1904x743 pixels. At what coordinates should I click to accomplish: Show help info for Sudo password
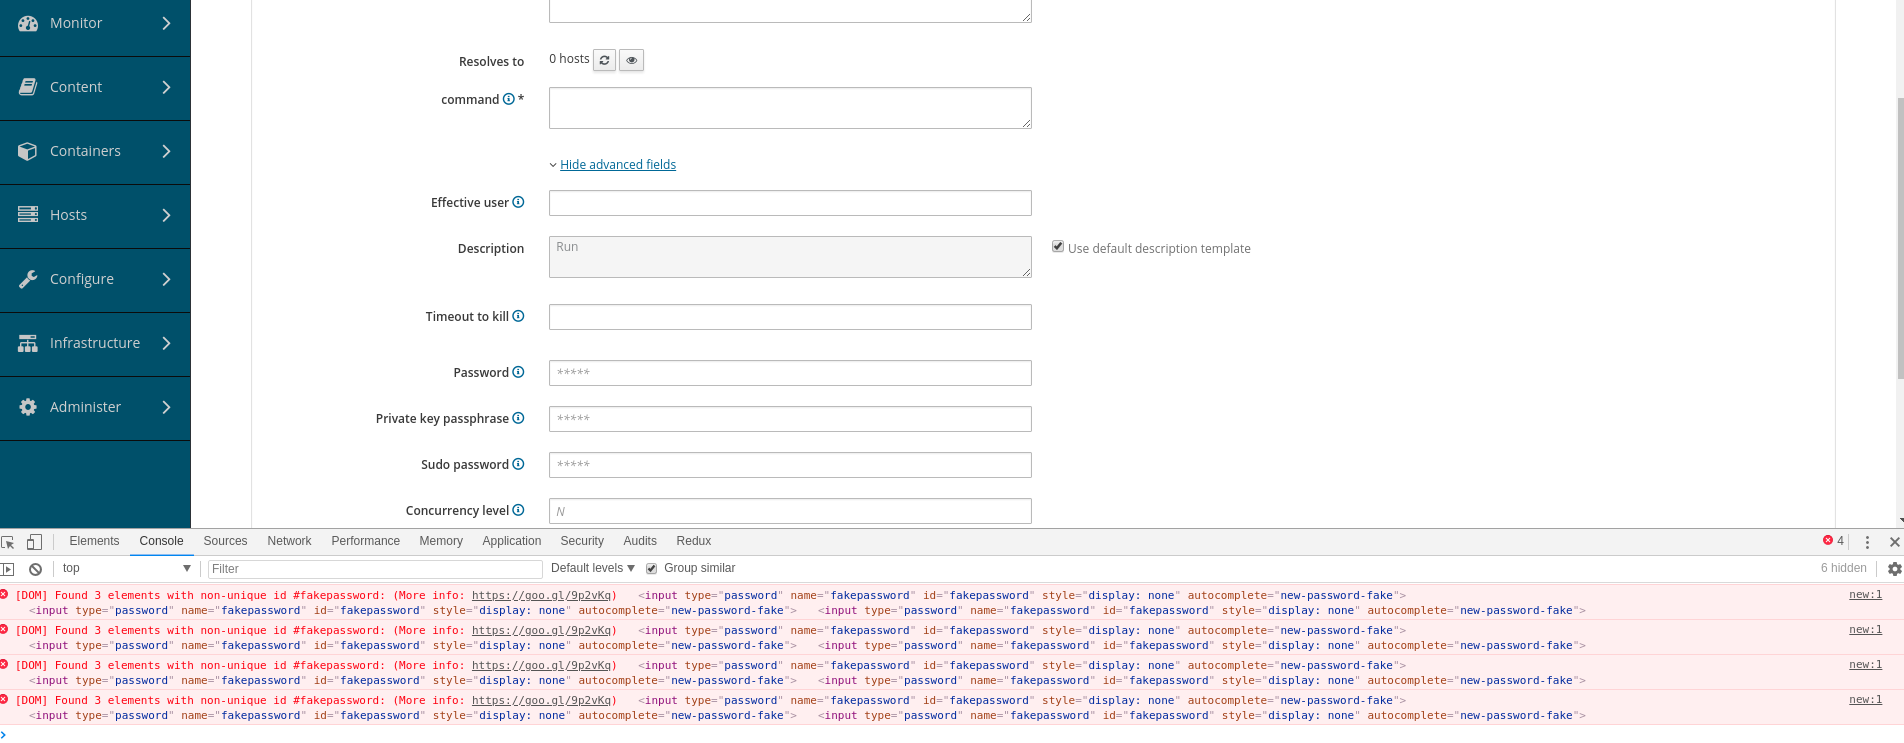pyautogui.click(x=518, y=464)
